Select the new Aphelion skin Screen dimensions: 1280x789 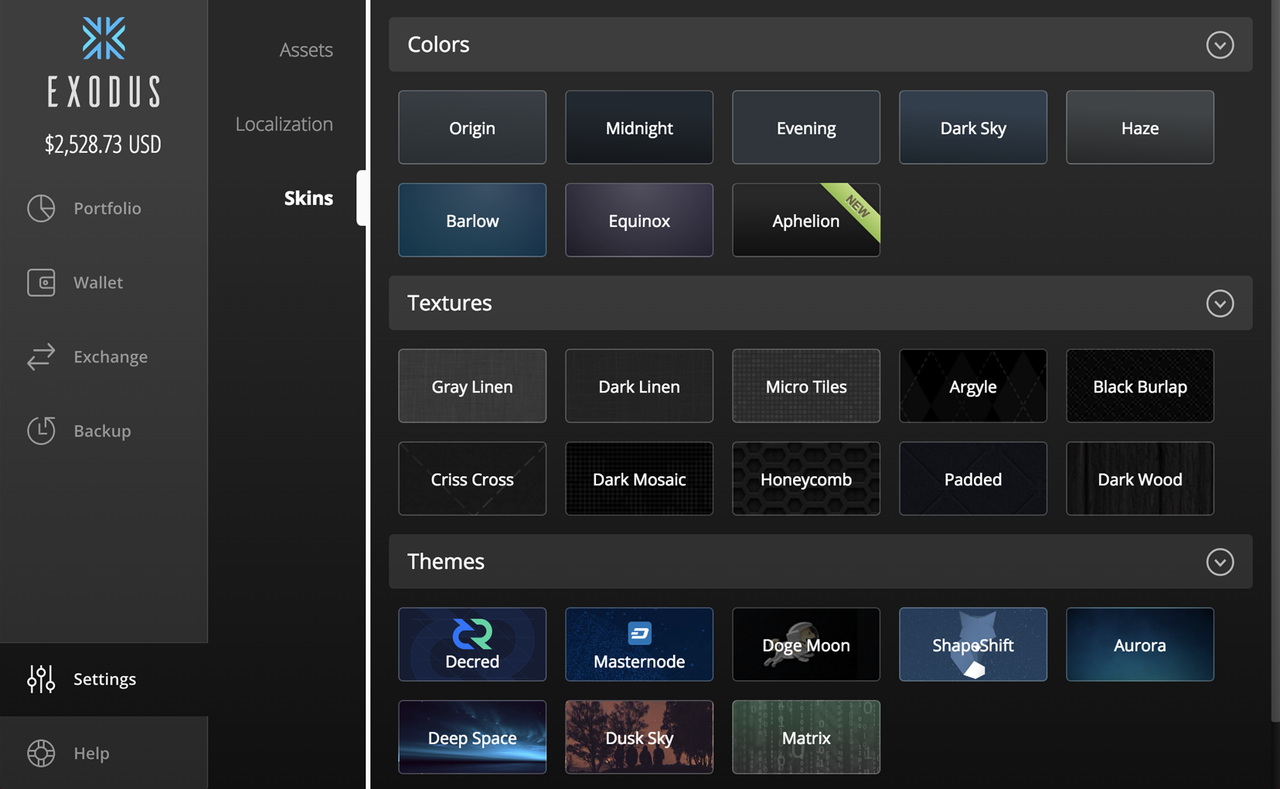point(805,221)
